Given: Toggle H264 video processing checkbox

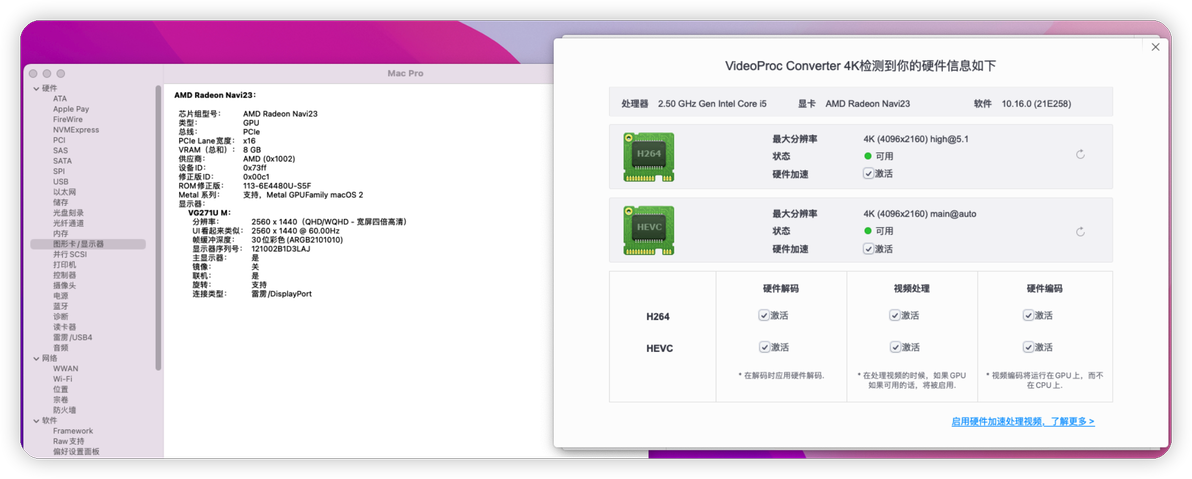Looking at the screenshot, I should point(895,315).
